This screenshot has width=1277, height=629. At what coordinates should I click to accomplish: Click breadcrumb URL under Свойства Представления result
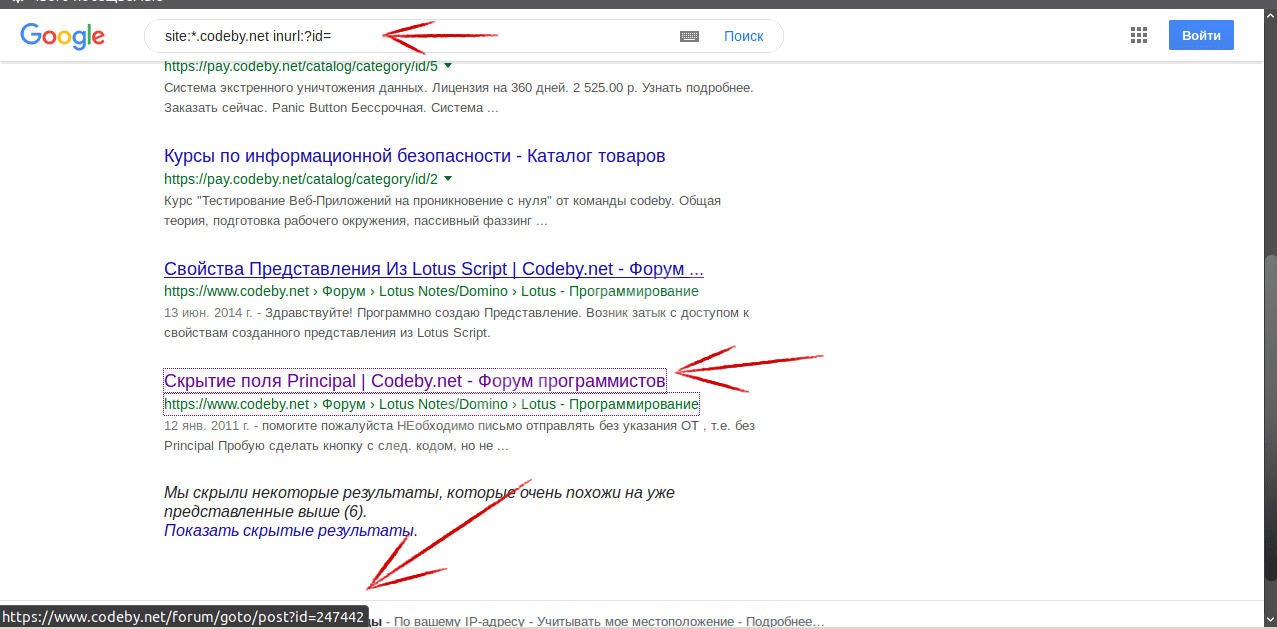[431, 292]
